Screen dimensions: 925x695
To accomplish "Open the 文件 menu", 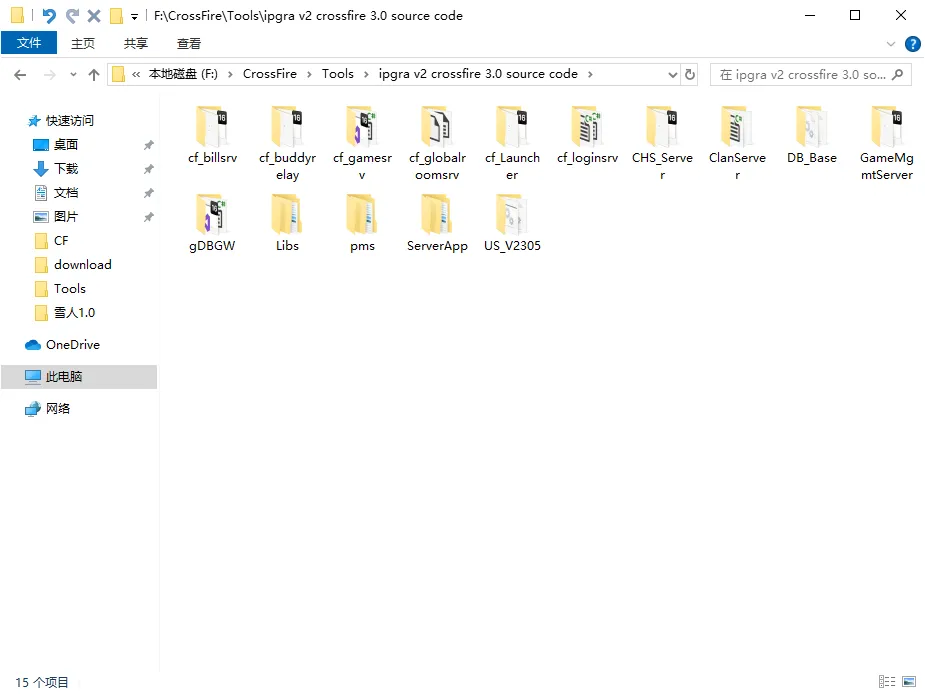I will 29,43.
